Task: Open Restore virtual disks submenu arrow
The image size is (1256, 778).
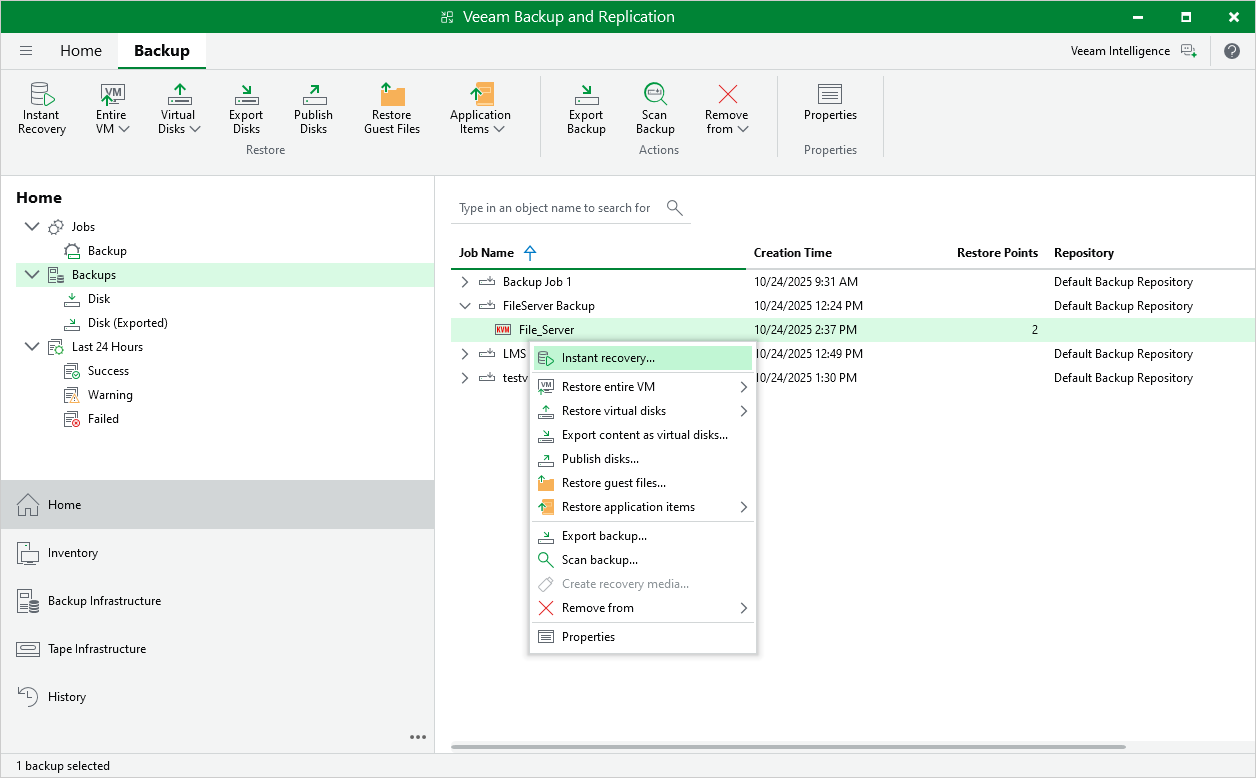Action: click(x=743, y=411)
